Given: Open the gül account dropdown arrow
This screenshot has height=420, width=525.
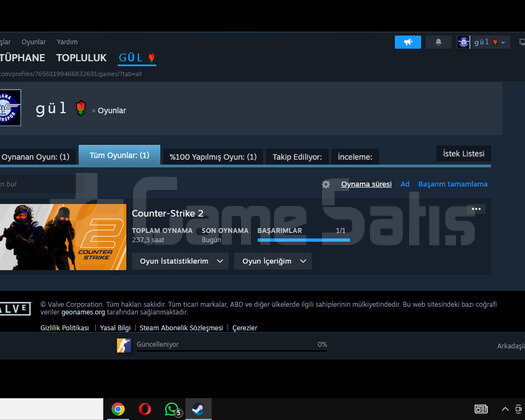Looking at the screenshot, I should pyautogui.click(x=503, y=43).
